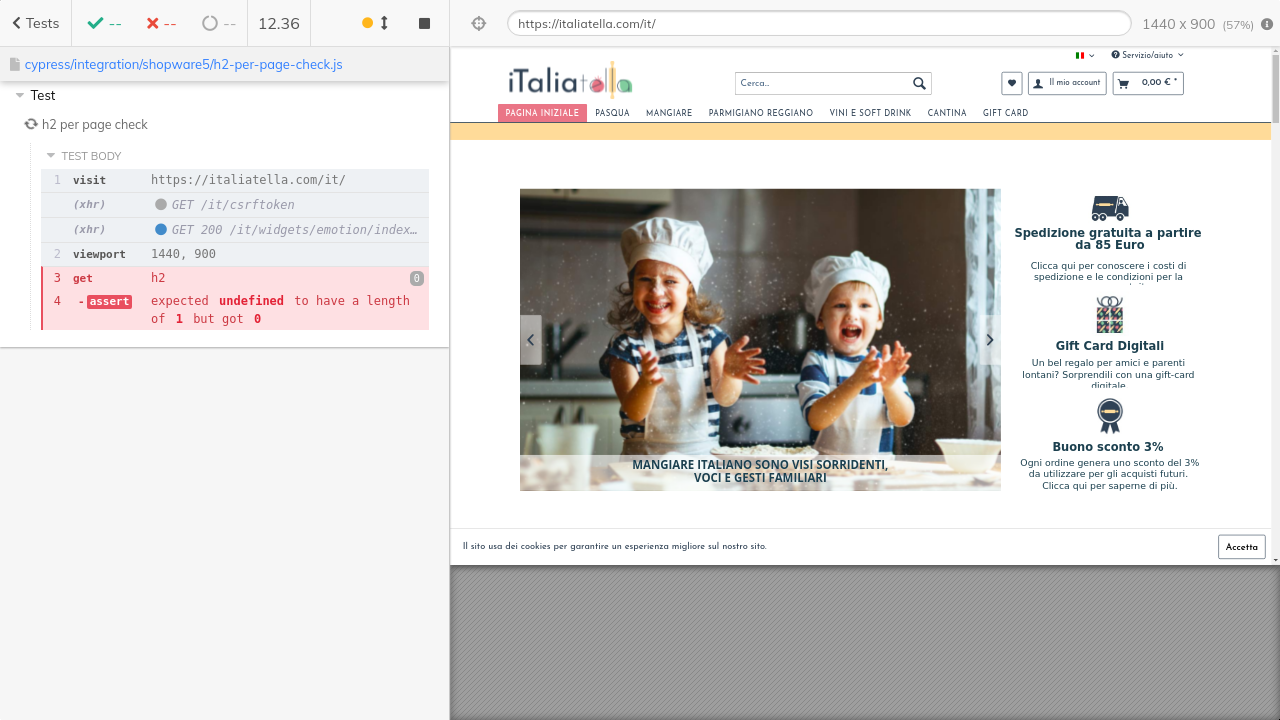The image size is (1280, 720).
Task: Show the next slider banner image
Action: coord(989,340)
